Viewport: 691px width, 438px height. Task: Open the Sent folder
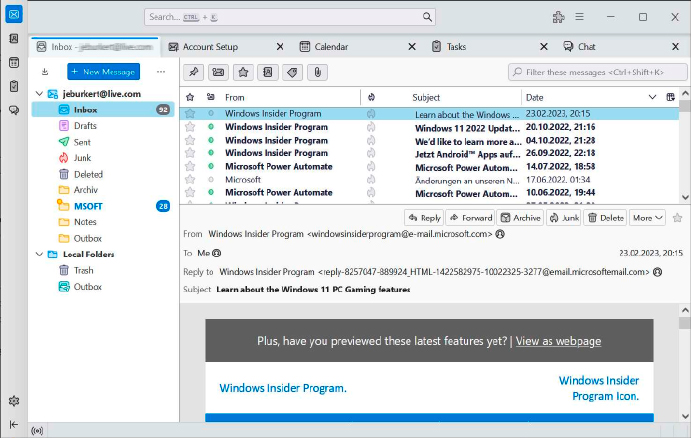click(x=82, y=142)
